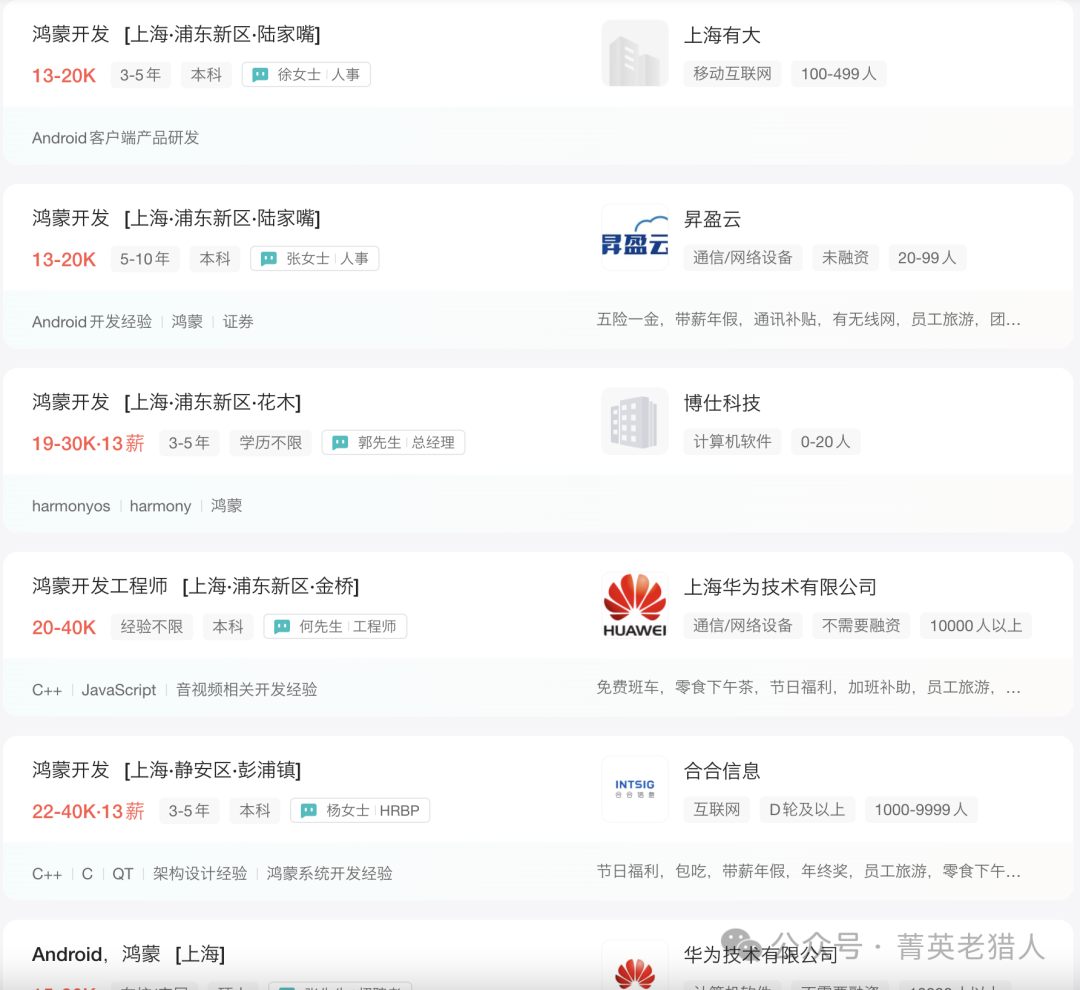Click the chat icon beside 杨女士 HRBP
Image resolution: width=1080 pixels, height=990 pixels.
point(309,810)
